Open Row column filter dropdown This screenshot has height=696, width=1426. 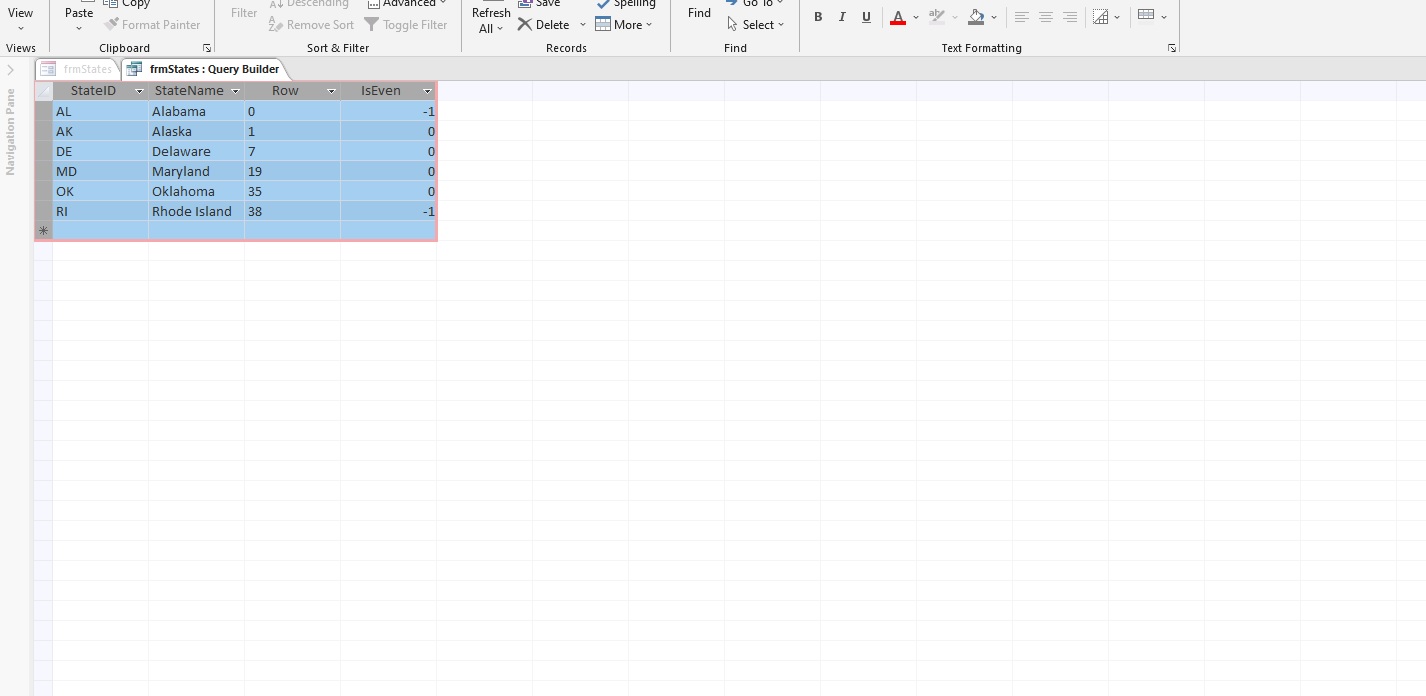click(331, 91)
